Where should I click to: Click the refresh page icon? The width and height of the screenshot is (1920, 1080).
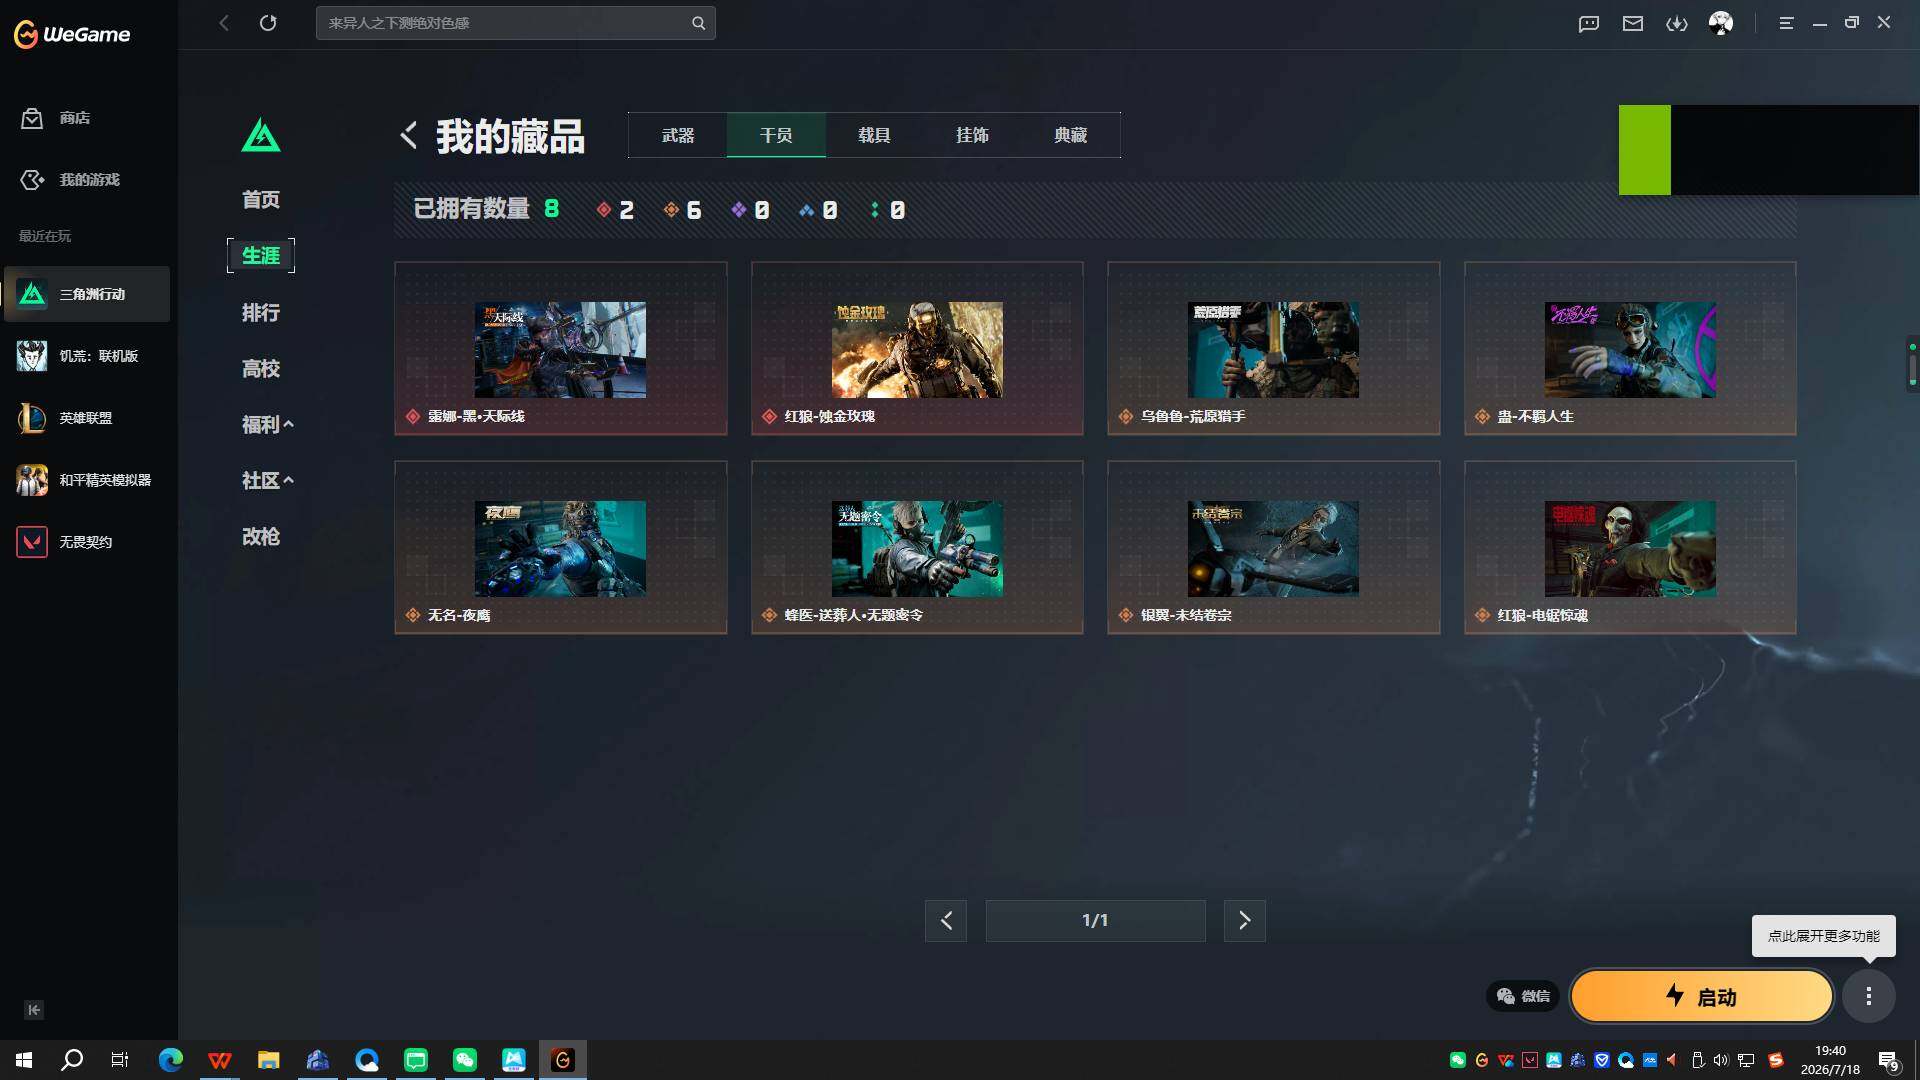(268, 23)
